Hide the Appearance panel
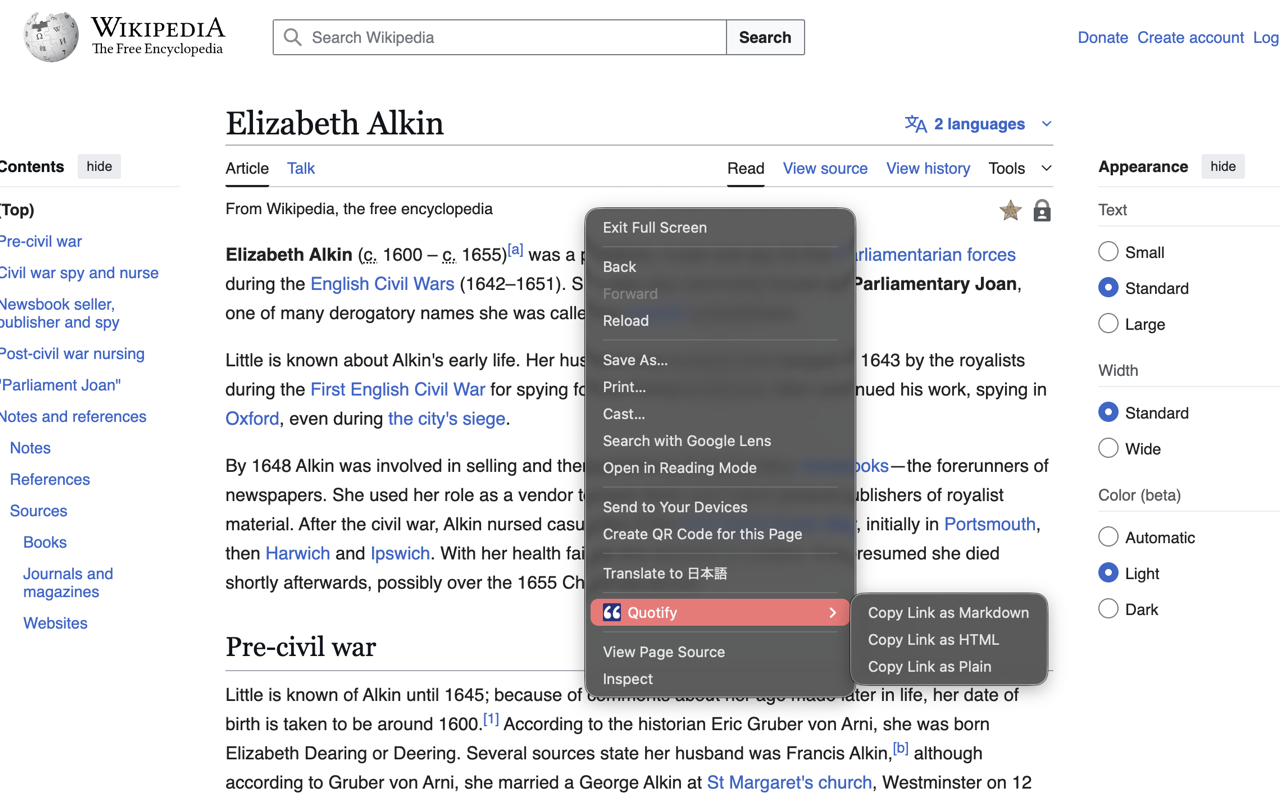The width and height of the screenshot is (1280, 800). pyautogui.click(x=1222, y=167)
